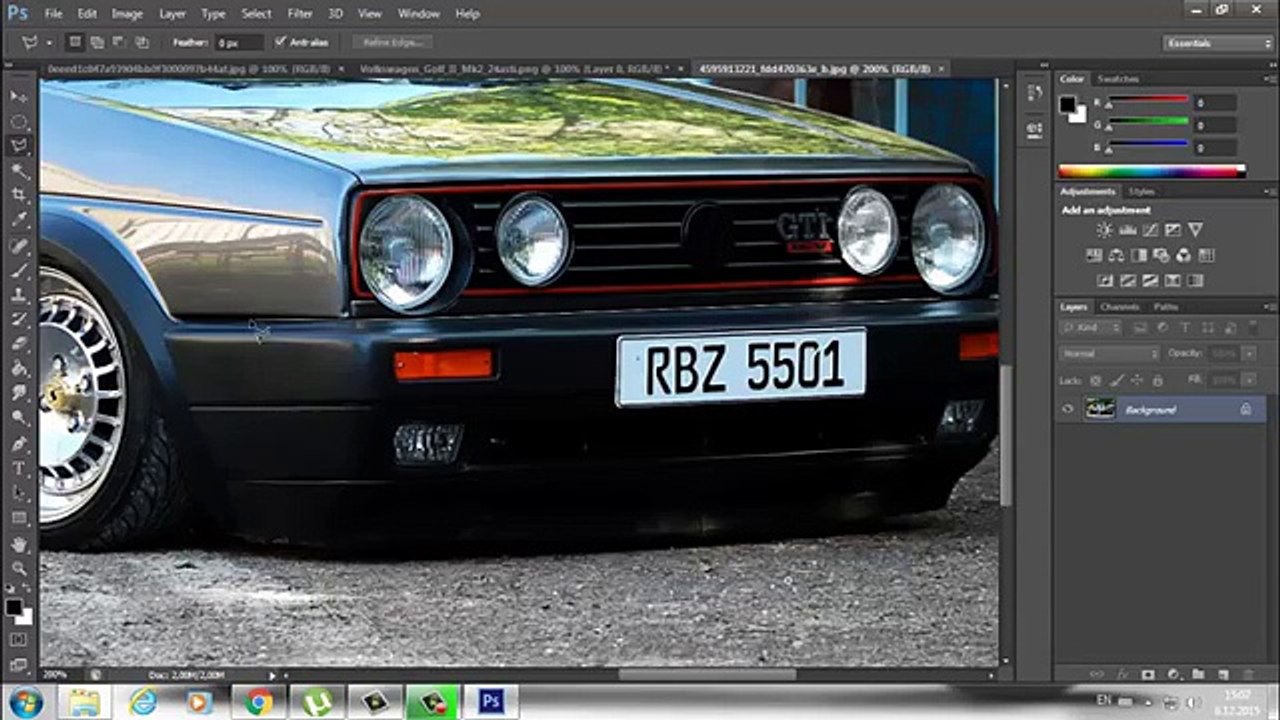Change the screen mode

coord(19,663)
